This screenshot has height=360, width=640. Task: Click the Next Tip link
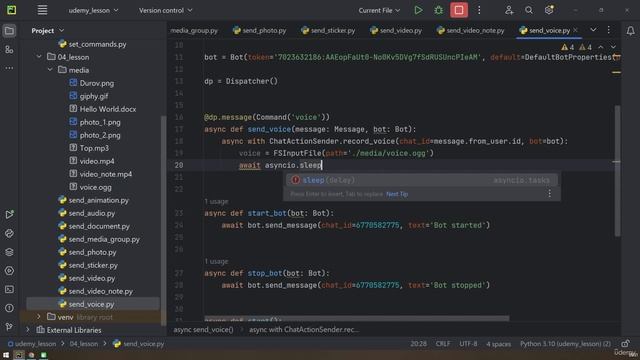coord(397,194)
